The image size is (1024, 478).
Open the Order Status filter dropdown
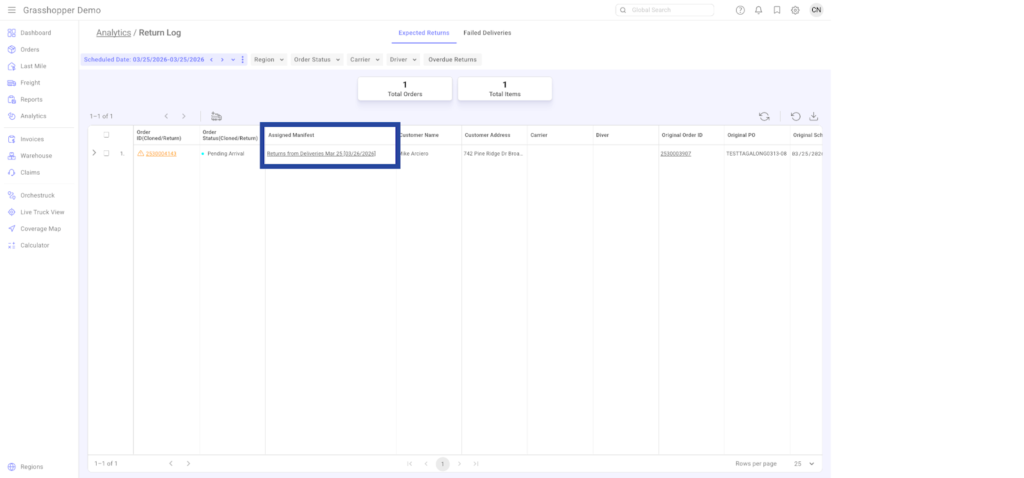[316, 59]
